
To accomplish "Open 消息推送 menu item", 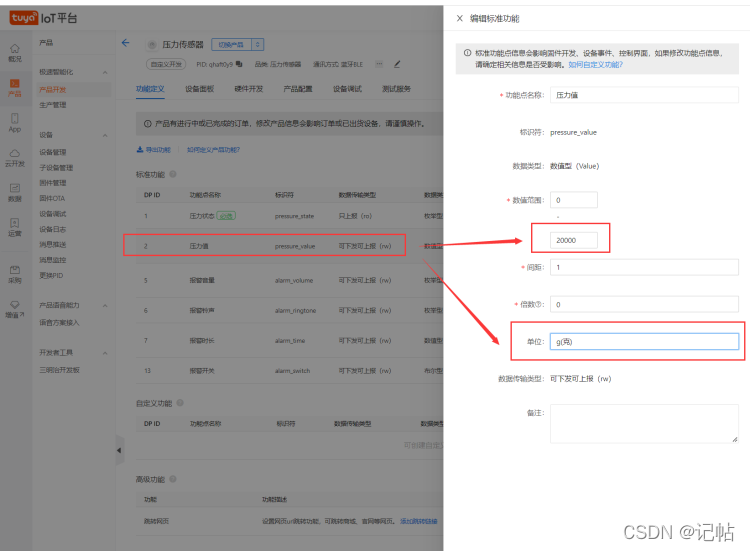I will click(x=53, y=244).
